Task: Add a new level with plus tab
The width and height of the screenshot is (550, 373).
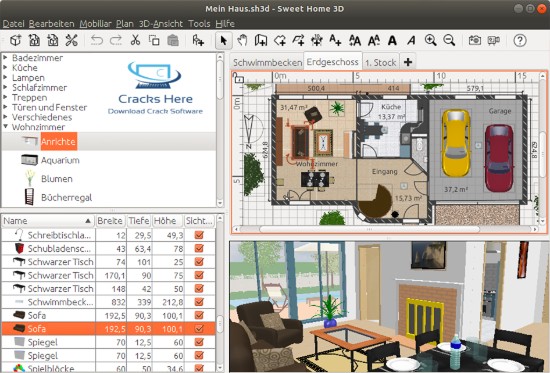Action: click(x=408, y=62)
